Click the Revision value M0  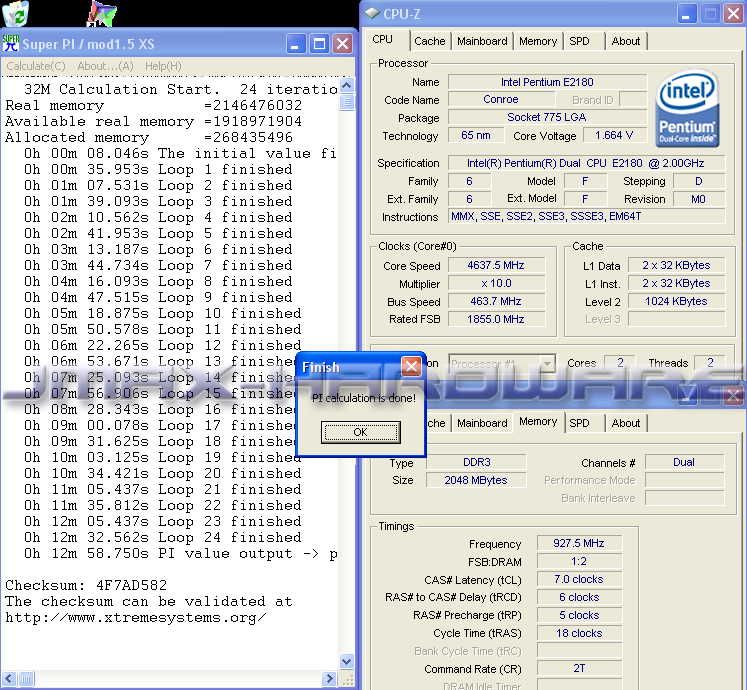point(699,199)
